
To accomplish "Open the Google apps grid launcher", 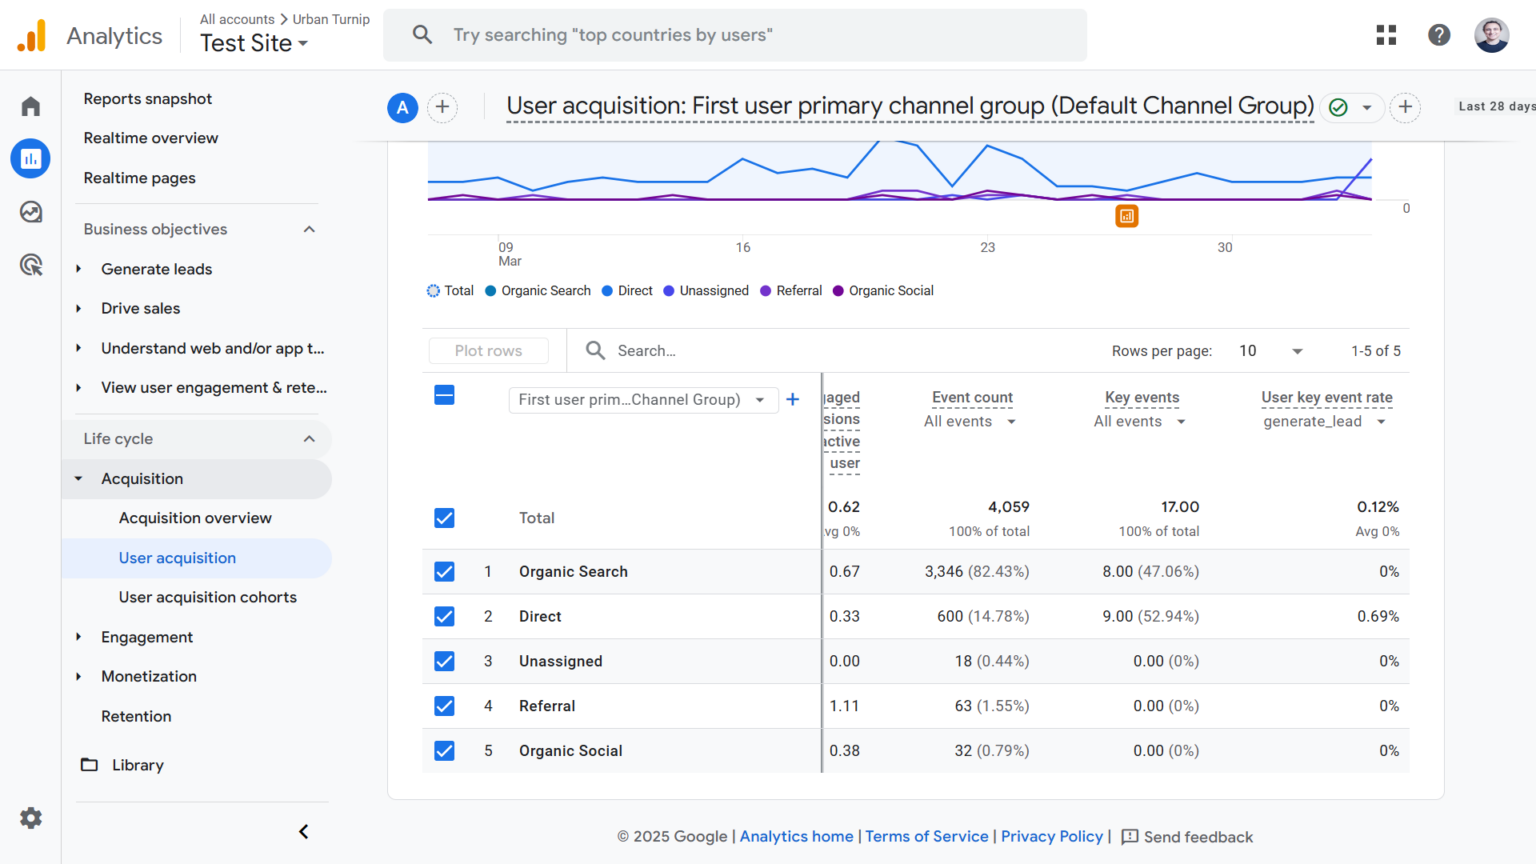I will click(1386, 34).
